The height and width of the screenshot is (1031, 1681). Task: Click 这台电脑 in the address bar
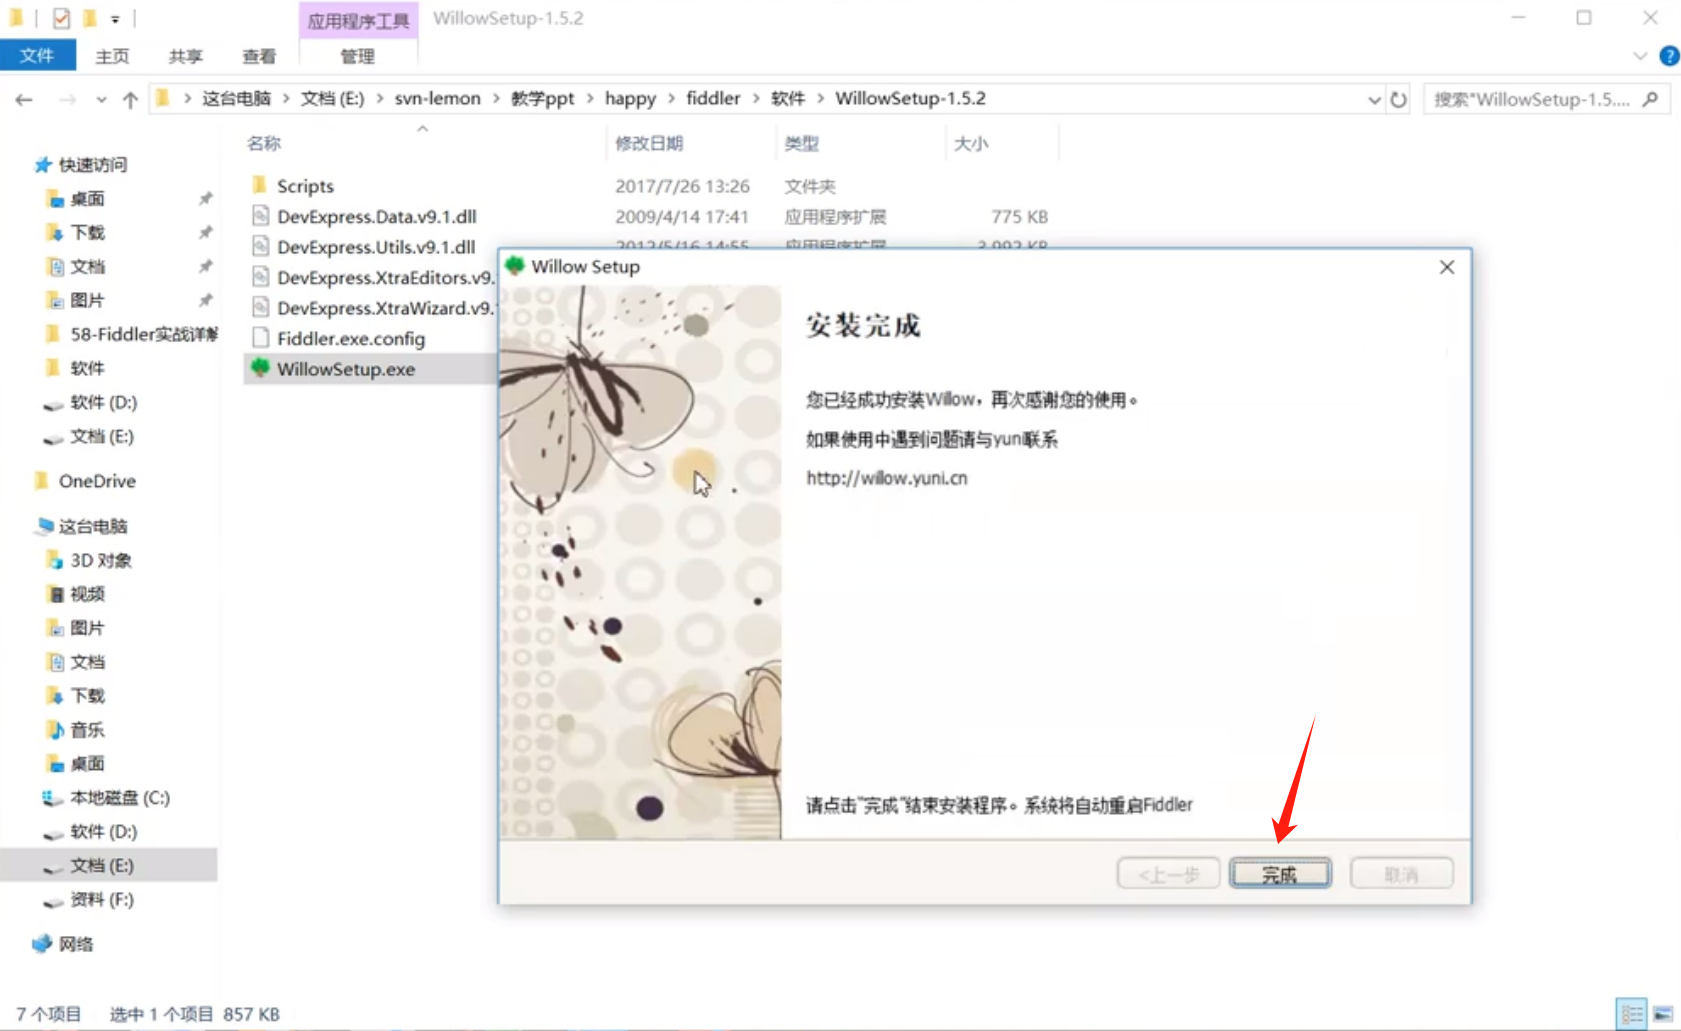click(236, 98)
